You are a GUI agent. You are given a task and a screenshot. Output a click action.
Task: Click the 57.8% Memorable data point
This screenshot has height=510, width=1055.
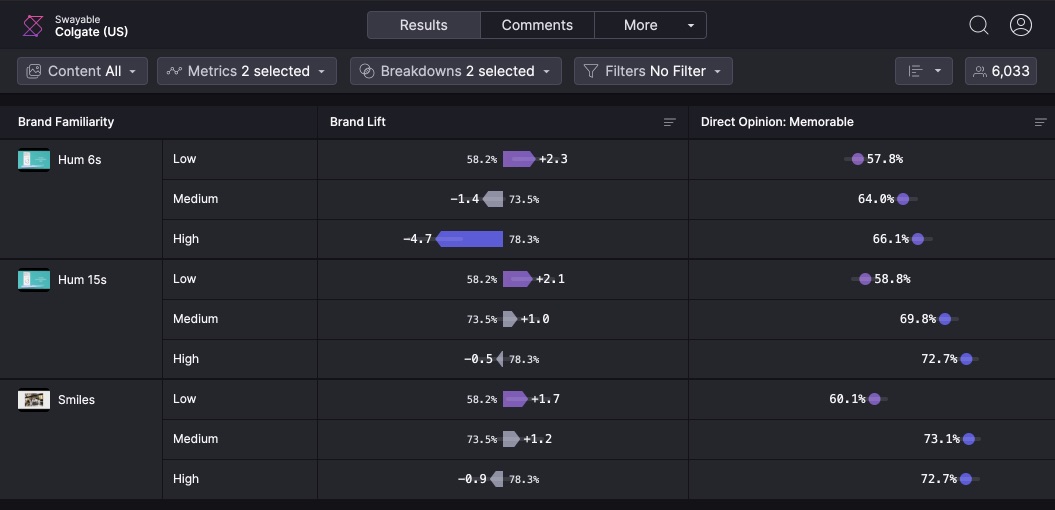tap(858, 159)
